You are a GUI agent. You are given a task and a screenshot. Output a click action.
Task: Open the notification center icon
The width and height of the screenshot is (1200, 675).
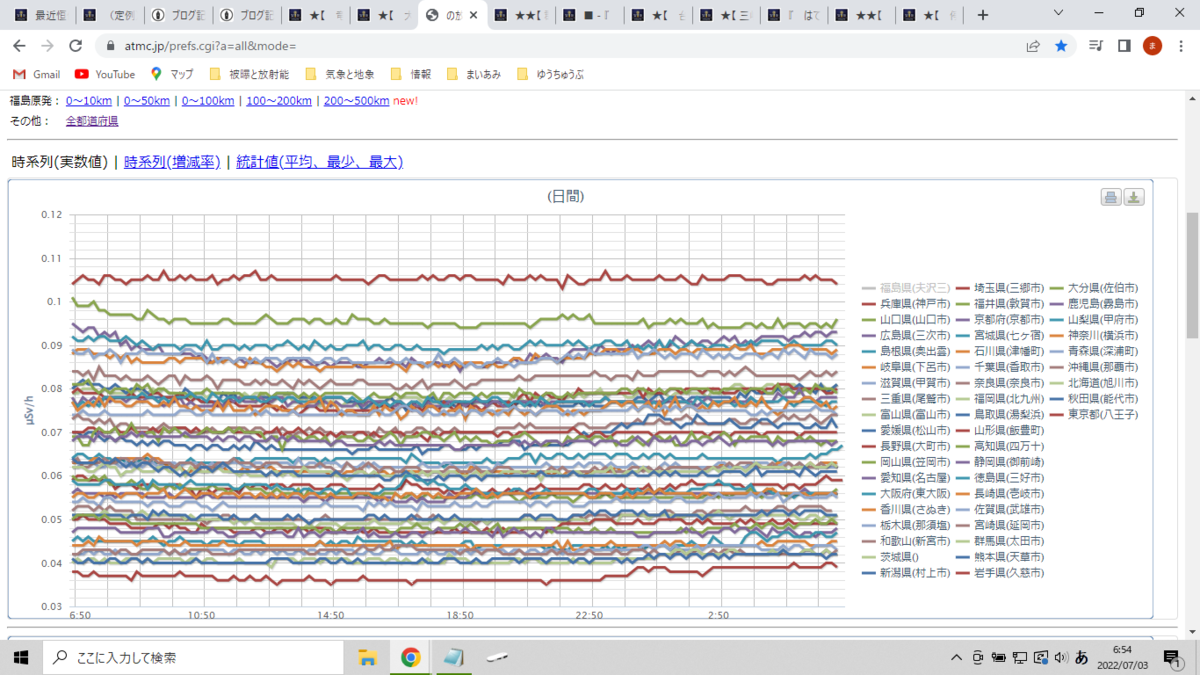point(1171,657)
